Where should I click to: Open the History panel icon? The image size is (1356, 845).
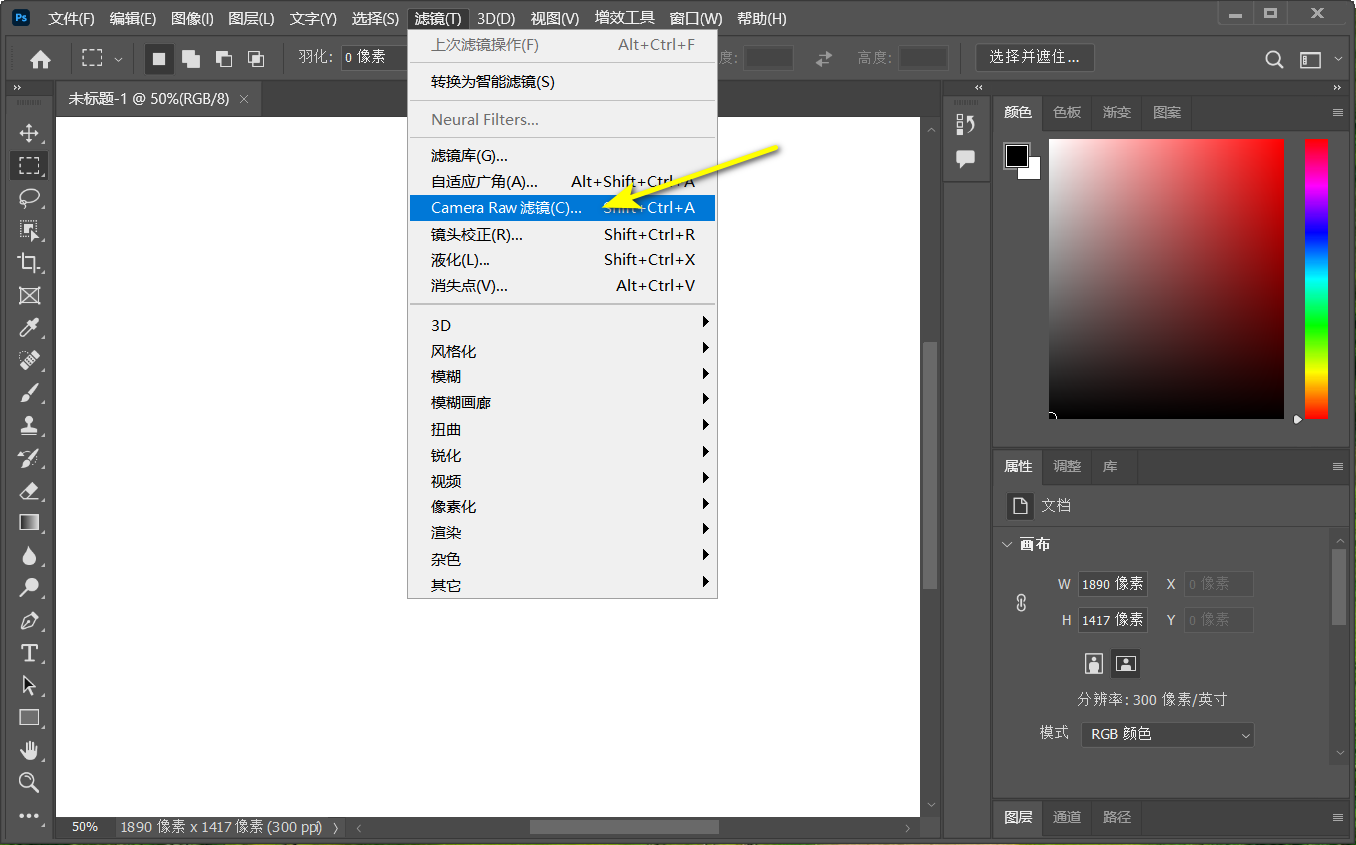[x=965, y=125]
